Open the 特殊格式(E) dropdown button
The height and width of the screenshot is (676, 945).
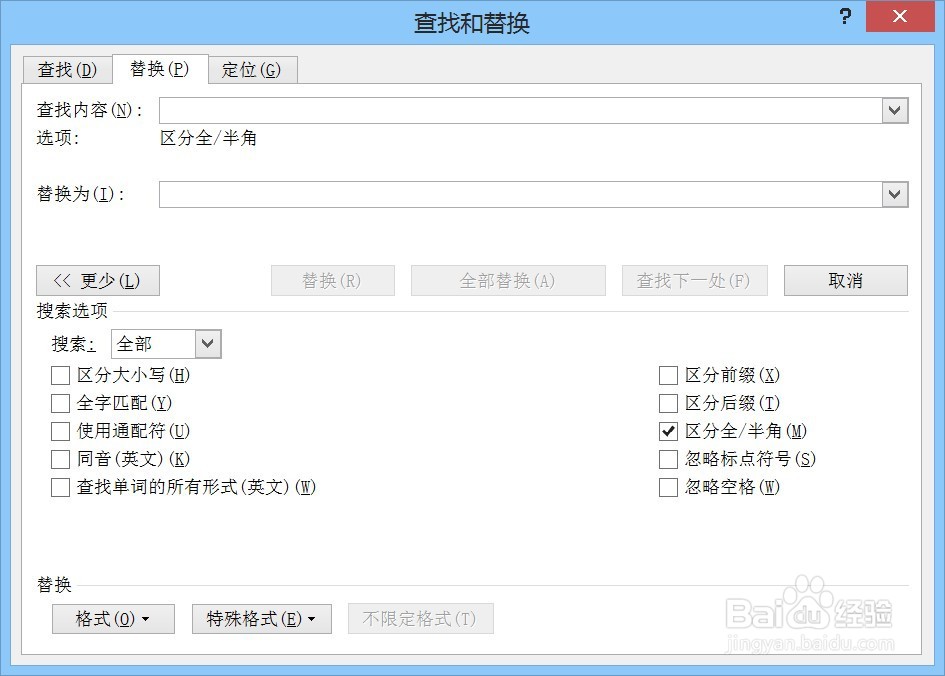click(262, 619)
